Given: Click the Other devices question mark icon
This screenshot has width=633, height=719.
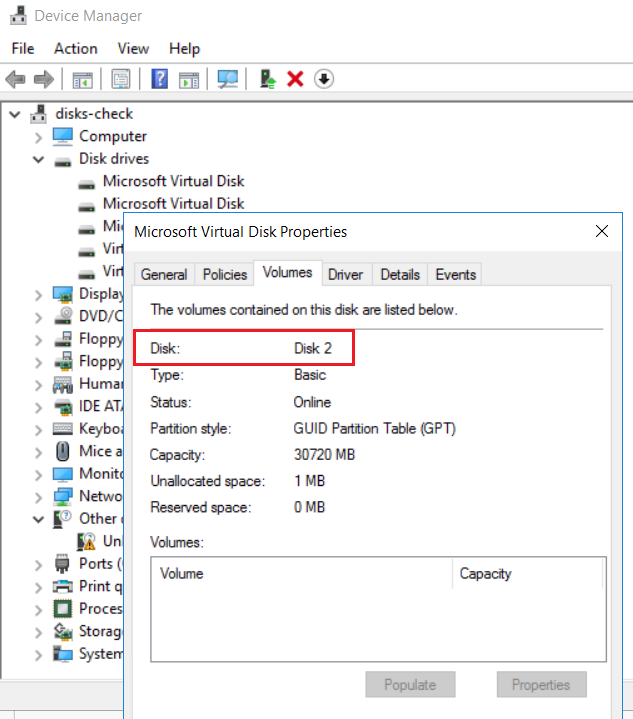Looking at the screenshot, I should coord(62,519).
